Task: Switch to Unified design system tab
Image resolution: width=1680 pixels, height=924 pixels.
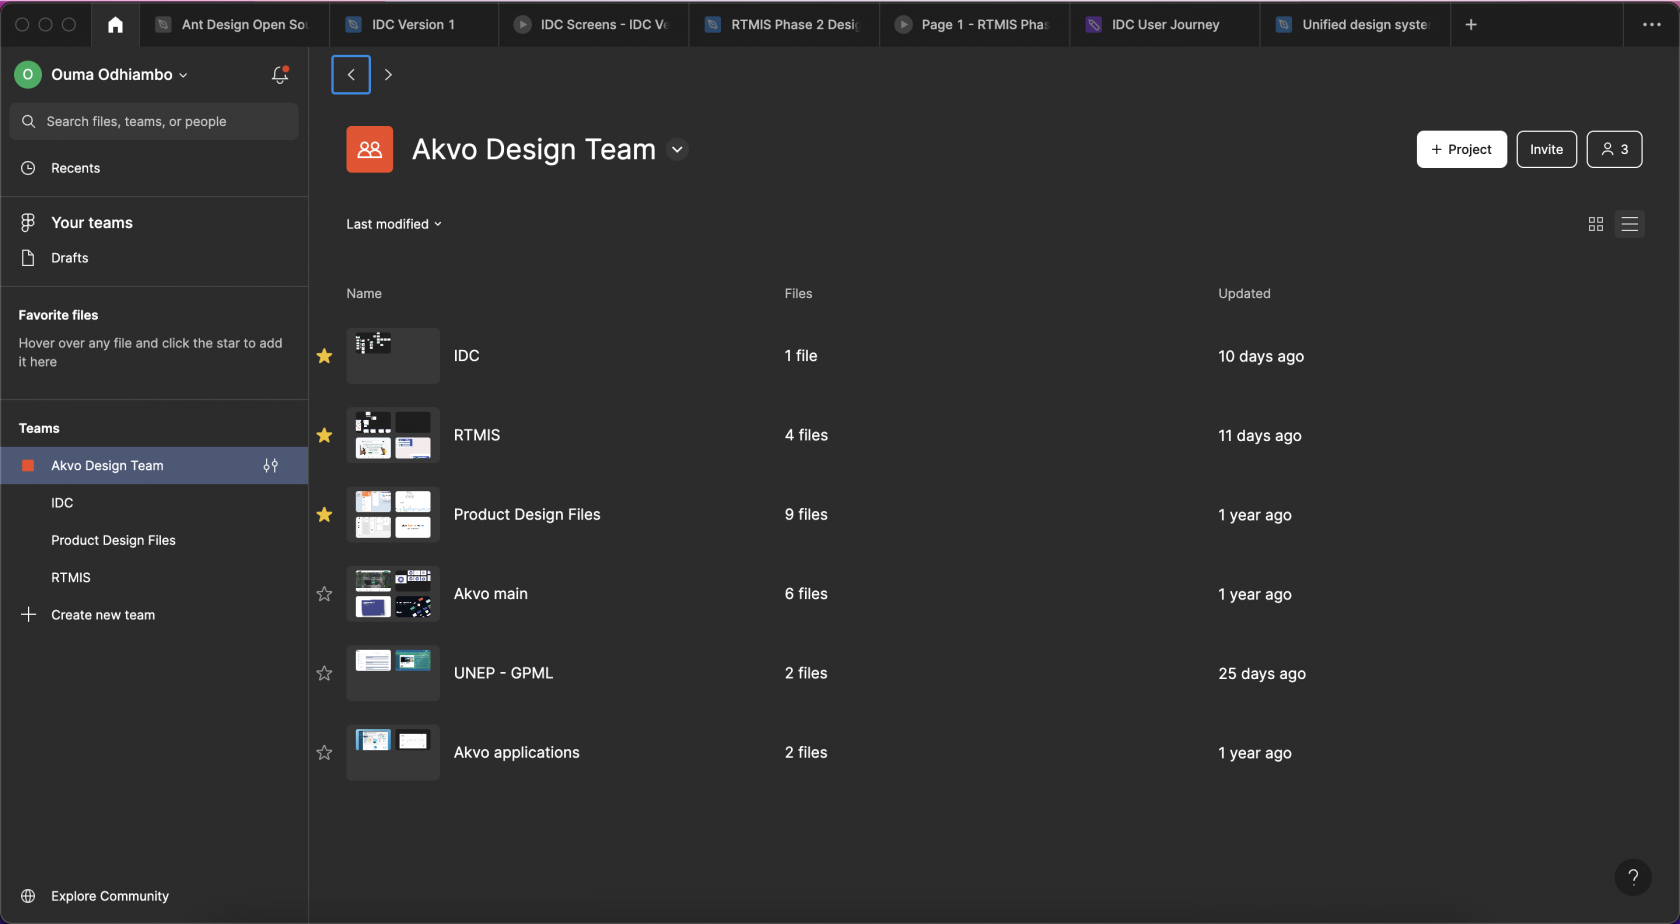Action: tap(1353, 24)
